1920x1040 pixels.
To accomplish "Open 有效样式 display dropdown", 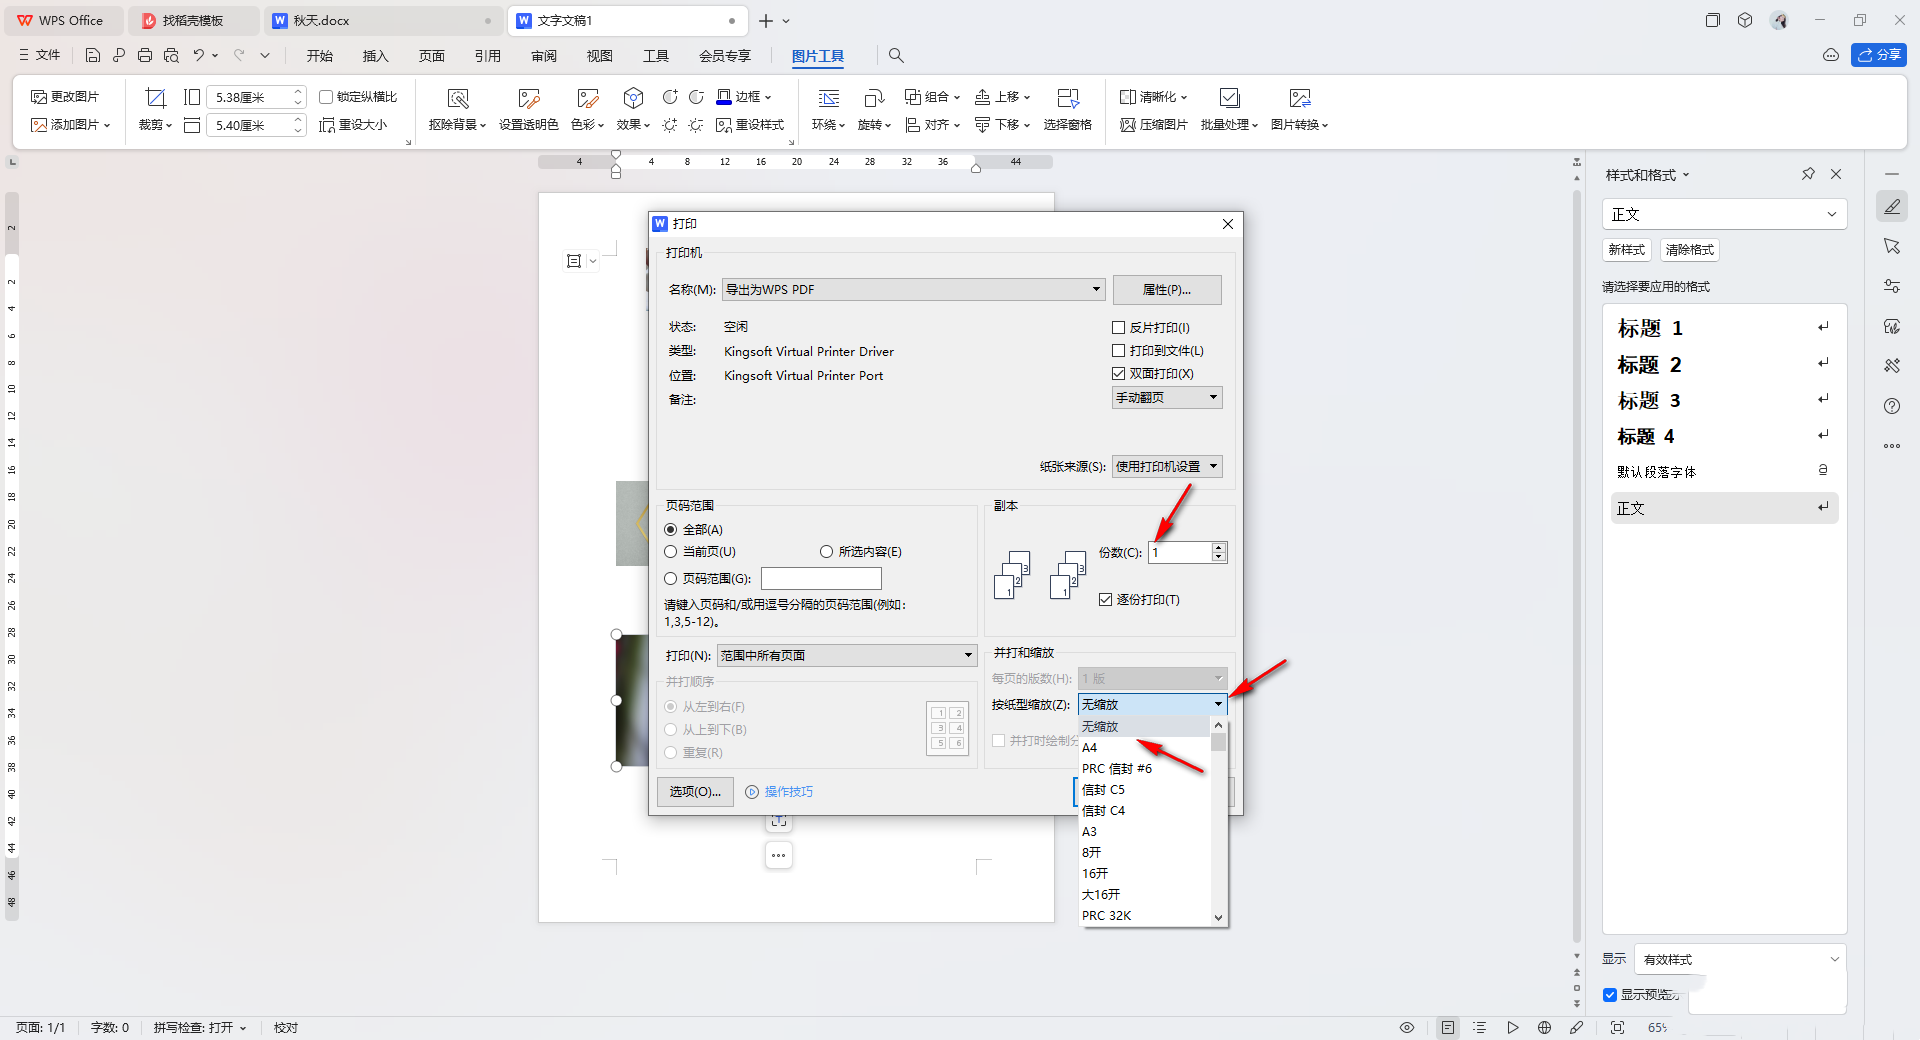I will (1740, 959).
